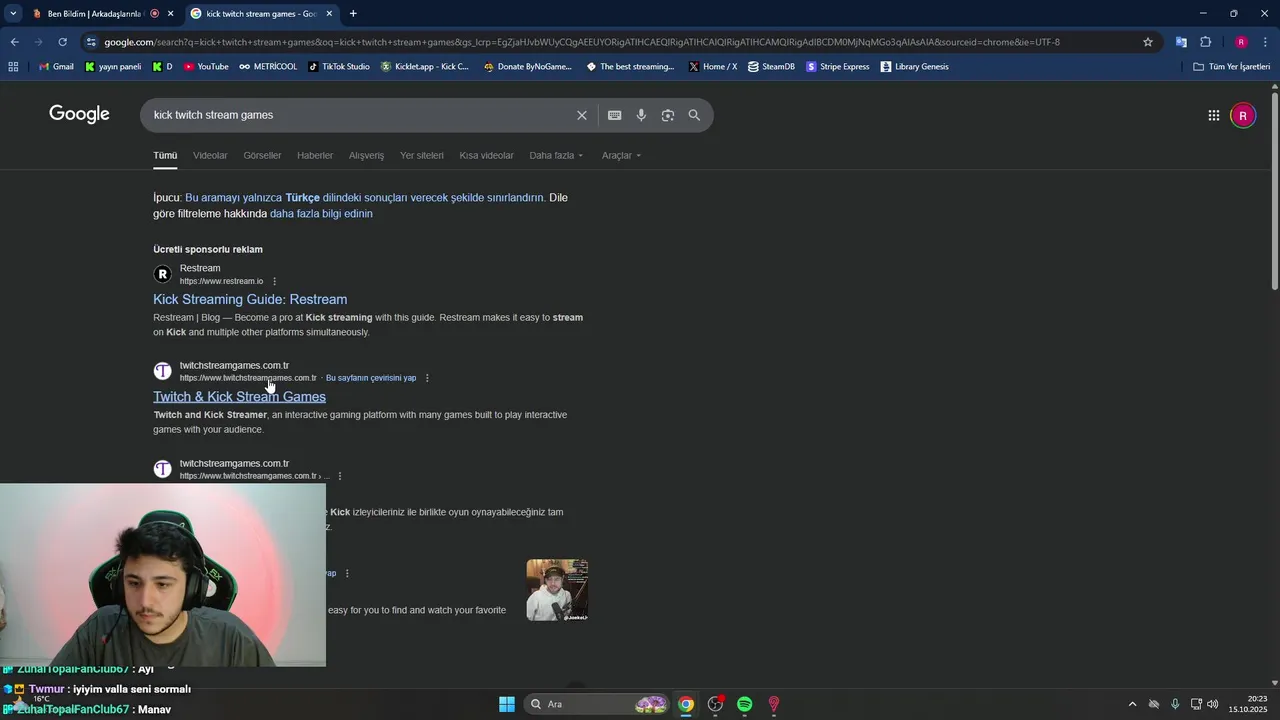Open daha fazla bilgi edinin link
This screenshot has width=1280, height=720.
click(x=321, y=214)
